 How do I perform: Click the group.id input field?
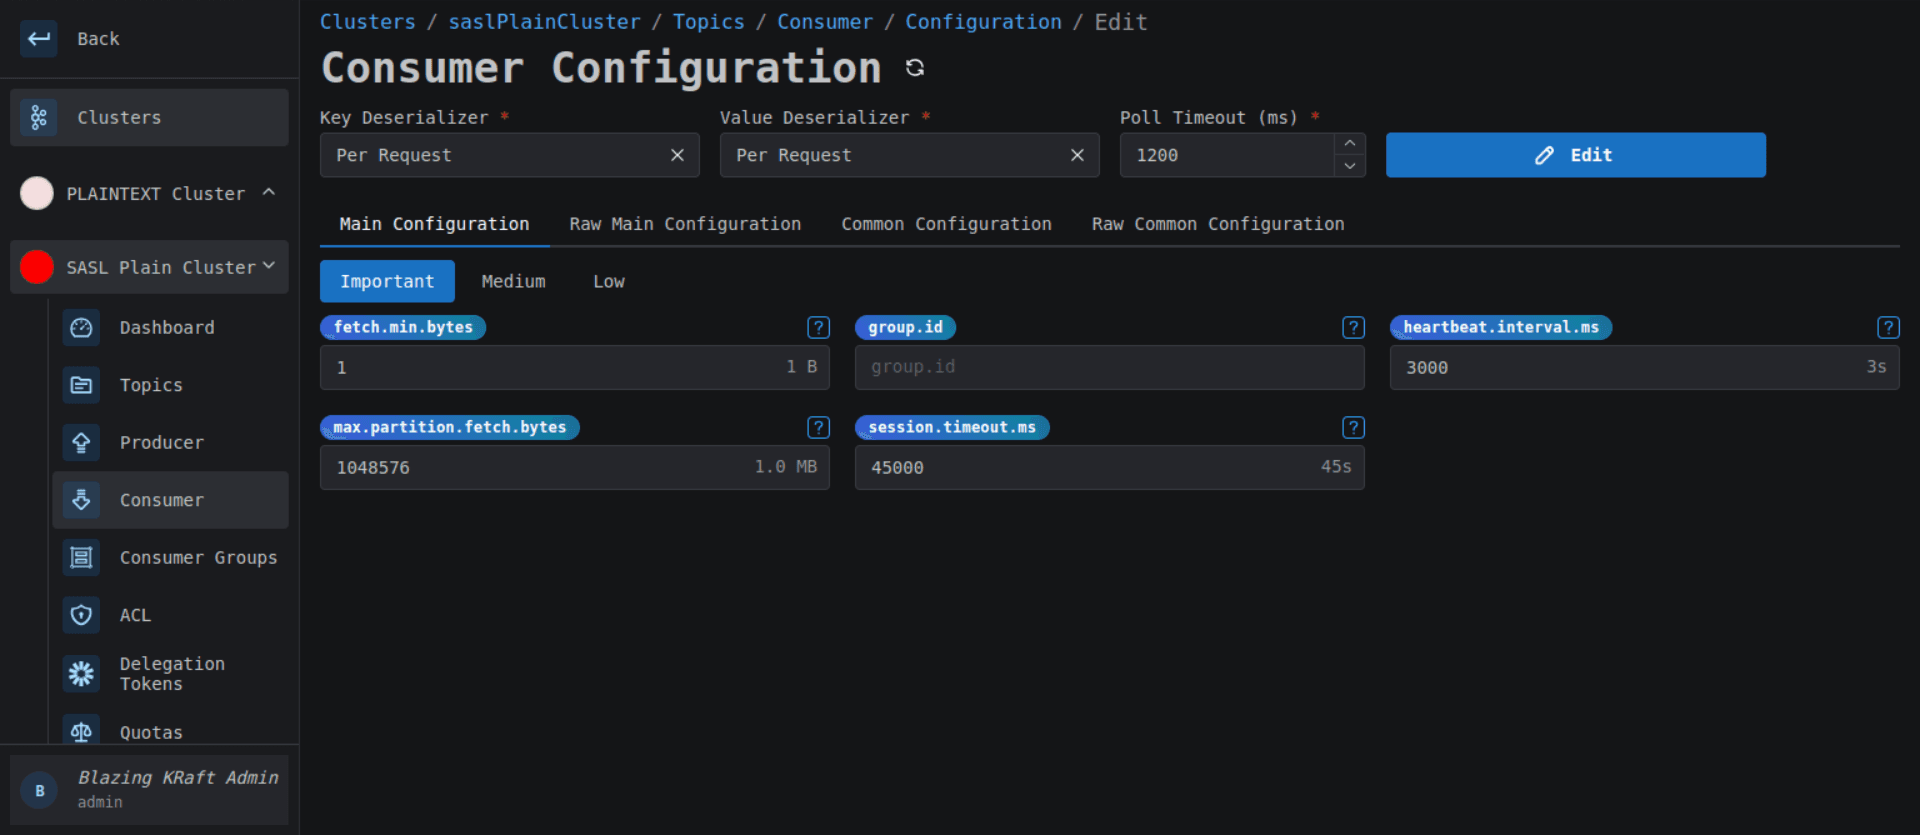(1109, 367)
